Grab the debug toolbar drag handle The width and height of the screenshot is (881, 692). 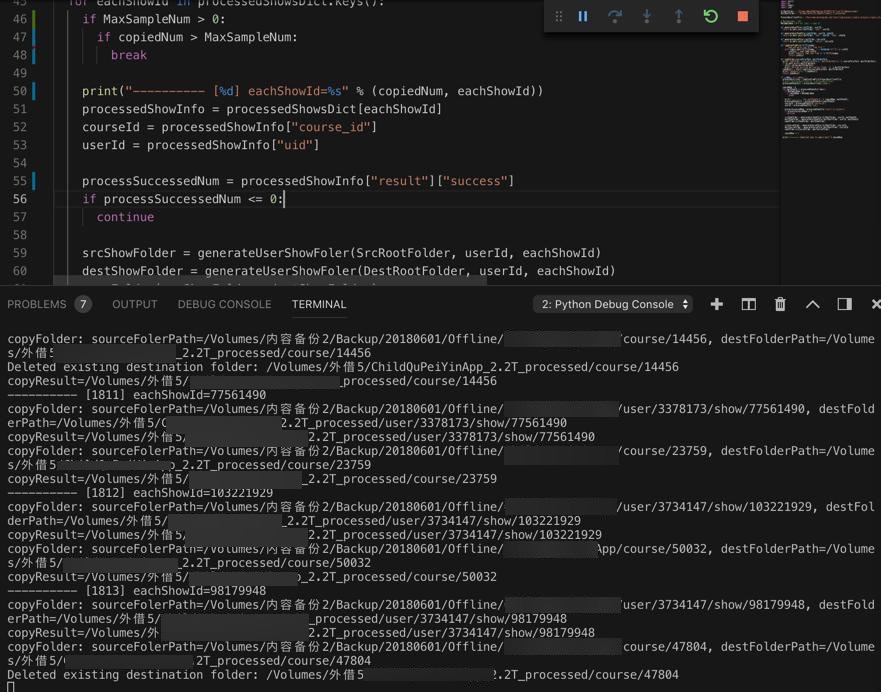coord(558,17)
